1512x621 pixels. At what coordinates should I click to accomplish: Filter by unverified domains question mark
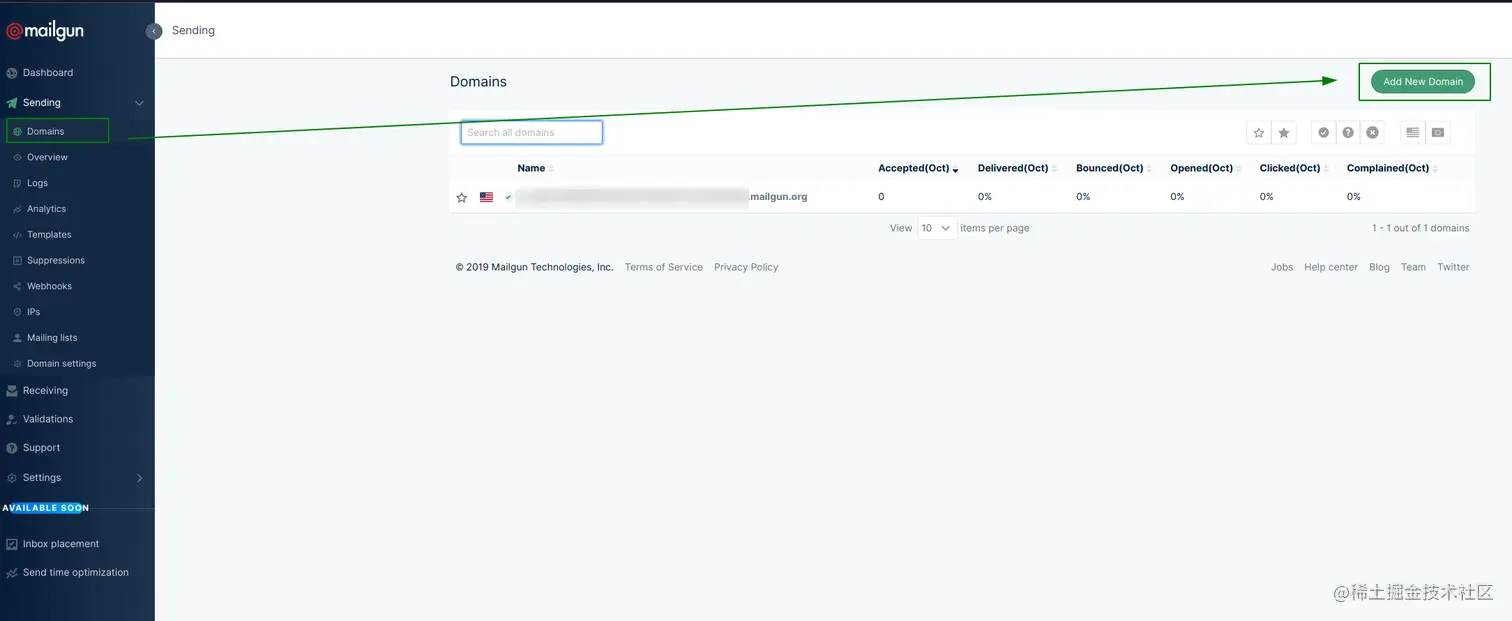pos(1348,133)
